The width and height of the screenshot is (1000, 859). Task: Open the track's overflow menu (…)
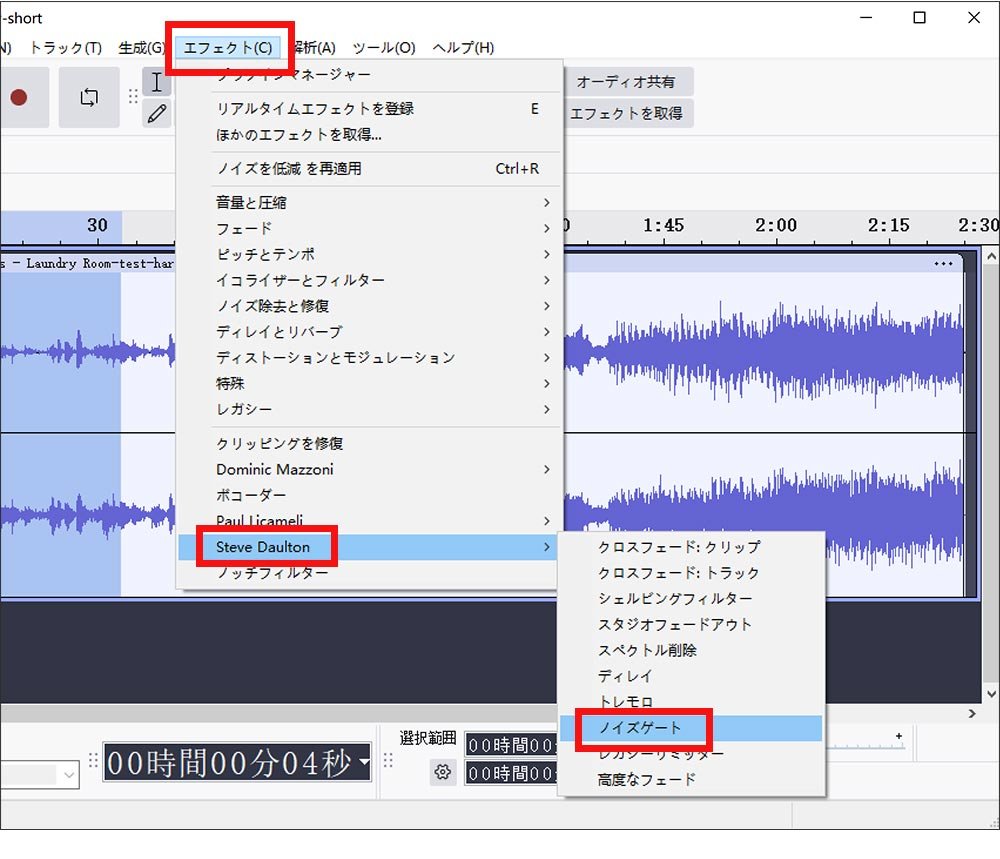click(x=944, y=262)
